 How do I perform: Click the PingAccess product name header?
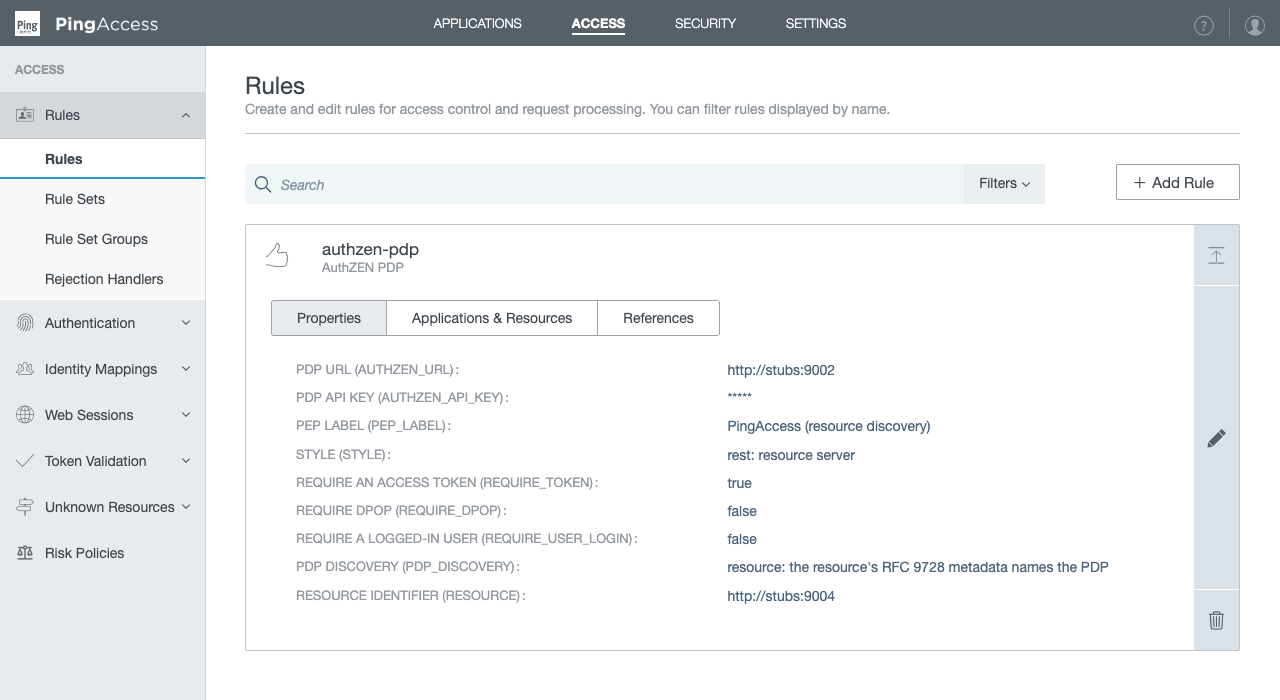click(107, 24)
